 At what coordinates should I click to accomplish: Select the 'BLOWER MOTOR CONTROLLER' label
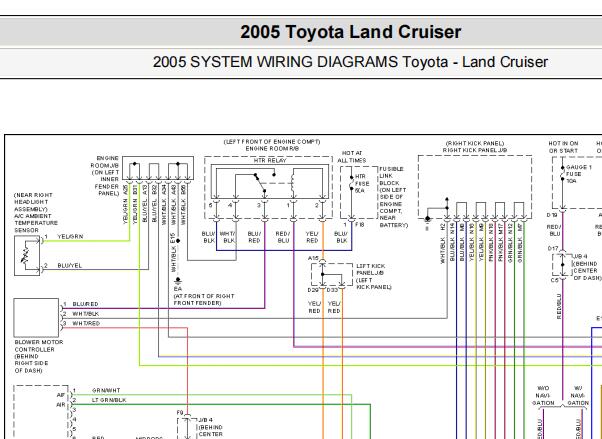click(x=38, y=346)
